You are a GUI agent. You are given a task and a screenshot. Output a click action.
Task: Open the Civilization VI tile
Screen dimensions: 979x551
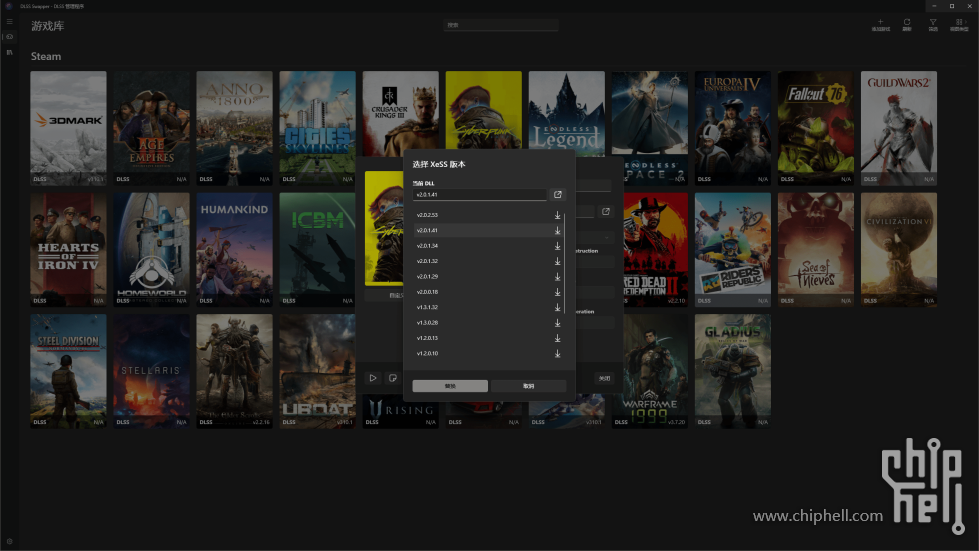(x=899, y=250)
